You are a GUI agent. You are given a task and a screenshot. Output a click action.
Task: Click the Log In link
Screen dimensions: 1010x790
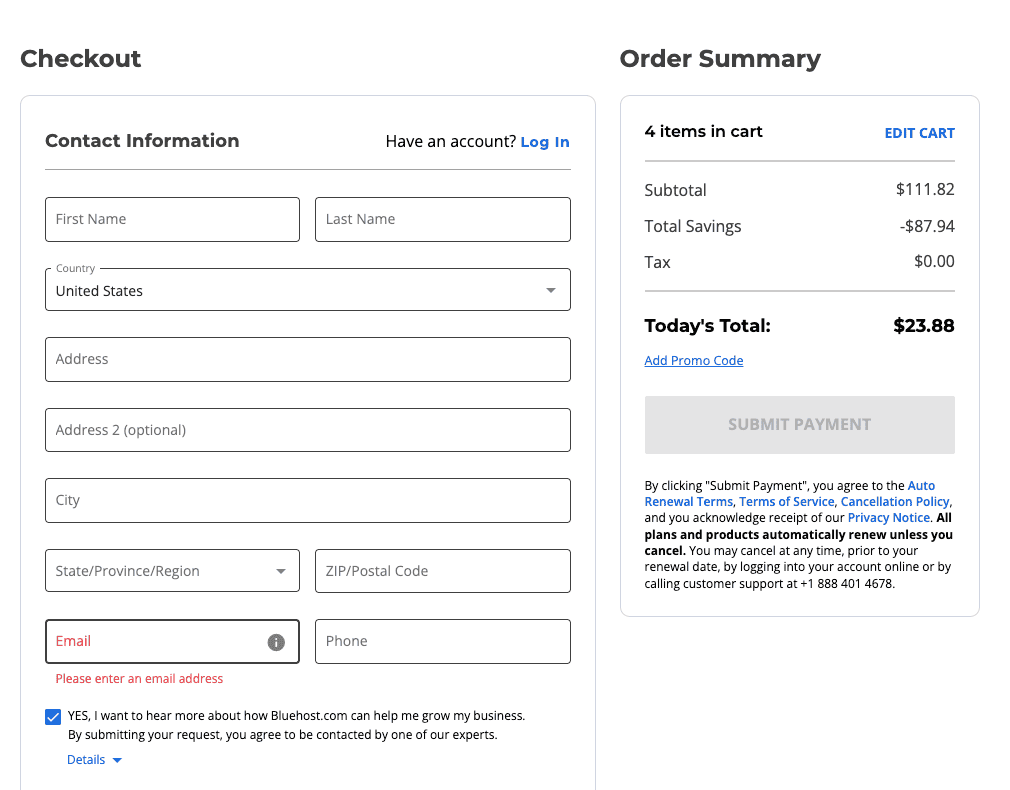click(544, 142)
